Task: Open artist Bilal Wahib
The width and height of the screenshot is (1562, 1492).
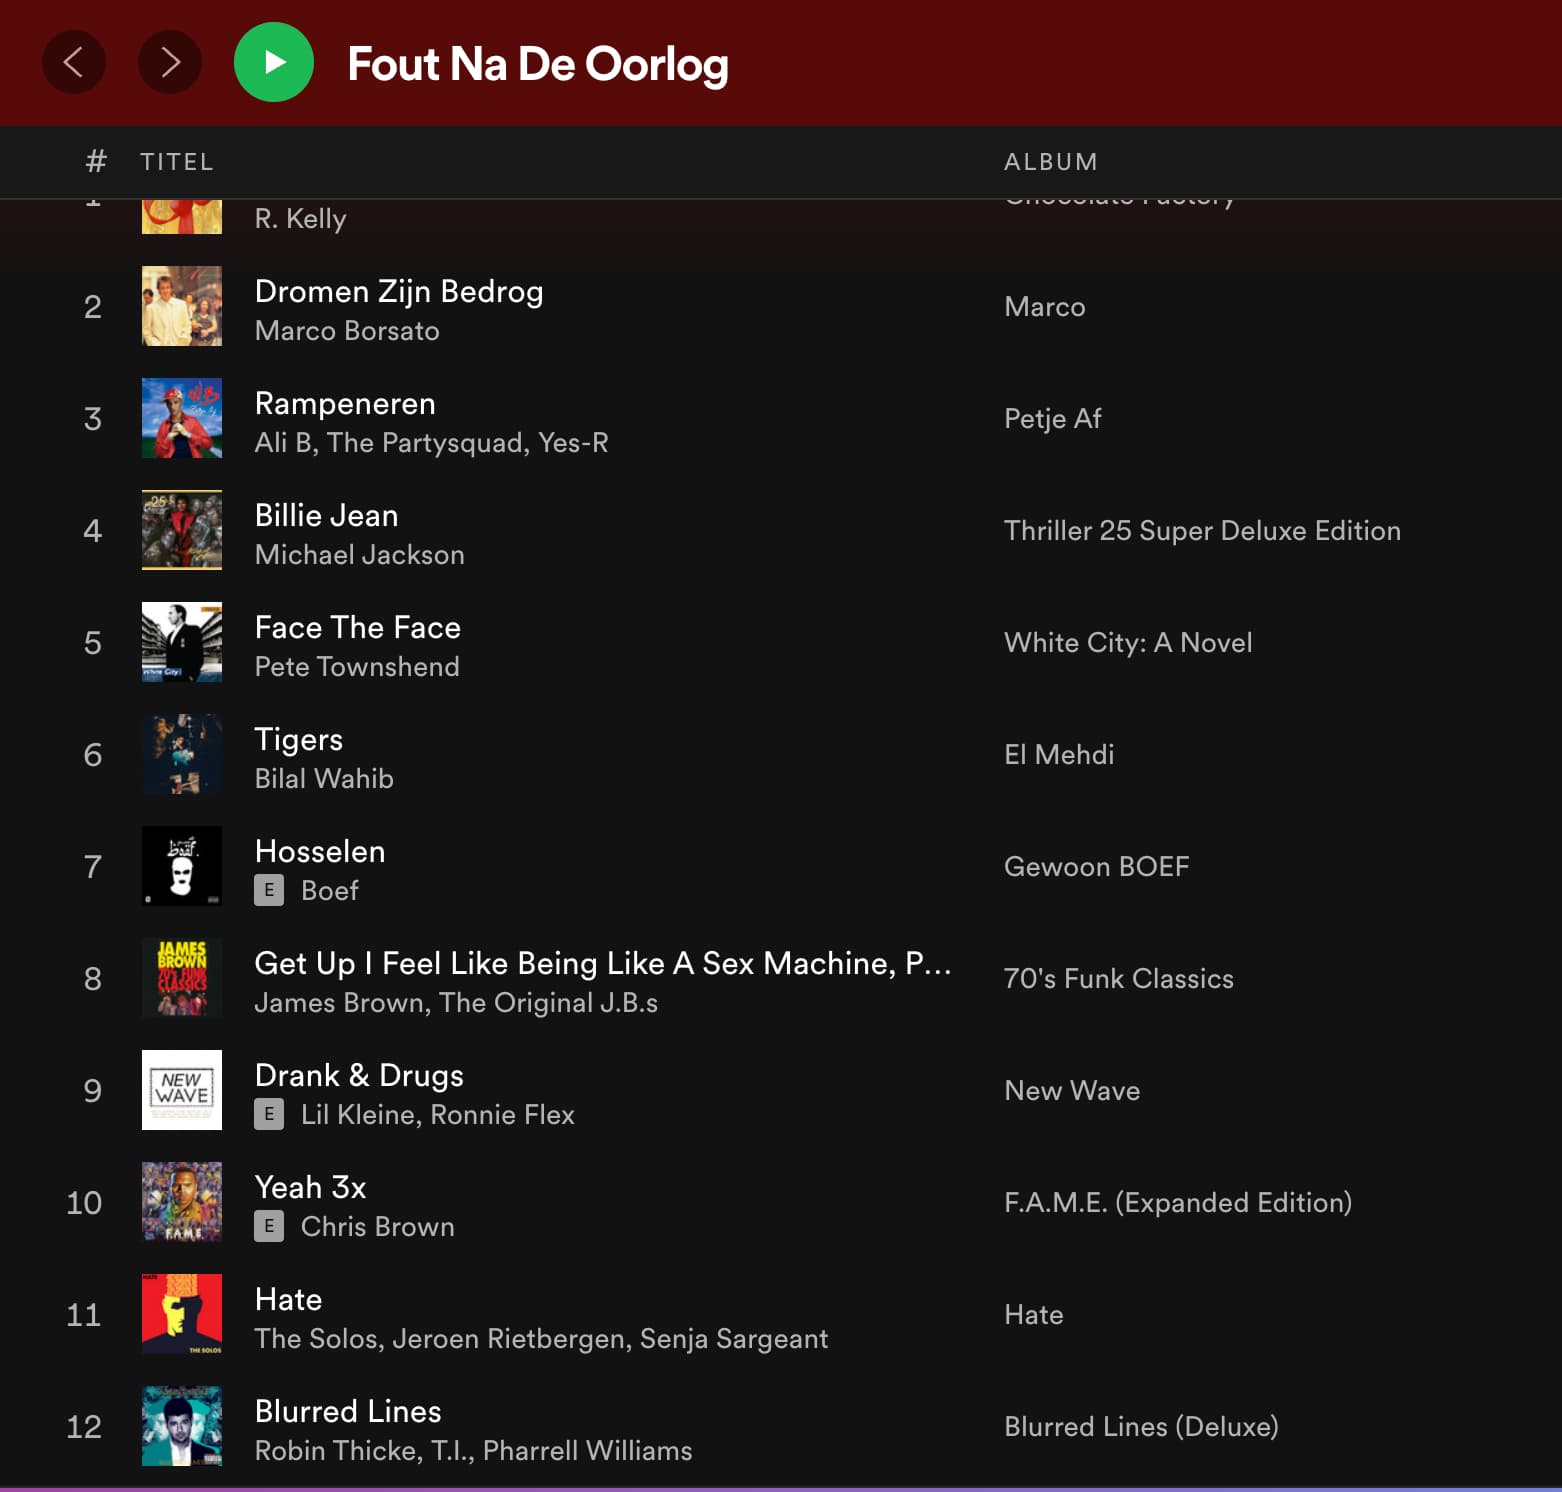Action: [x=324, y=779]
